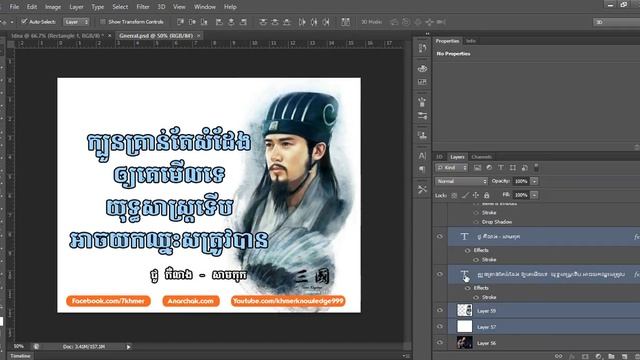Click the Lock Position icon
This screenshot has height=360, width=640.
[x=476, y=196]
